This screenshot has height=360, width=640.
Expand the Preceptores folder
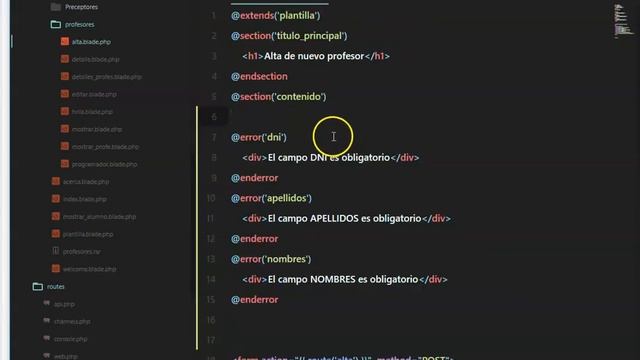click(56, 7)
